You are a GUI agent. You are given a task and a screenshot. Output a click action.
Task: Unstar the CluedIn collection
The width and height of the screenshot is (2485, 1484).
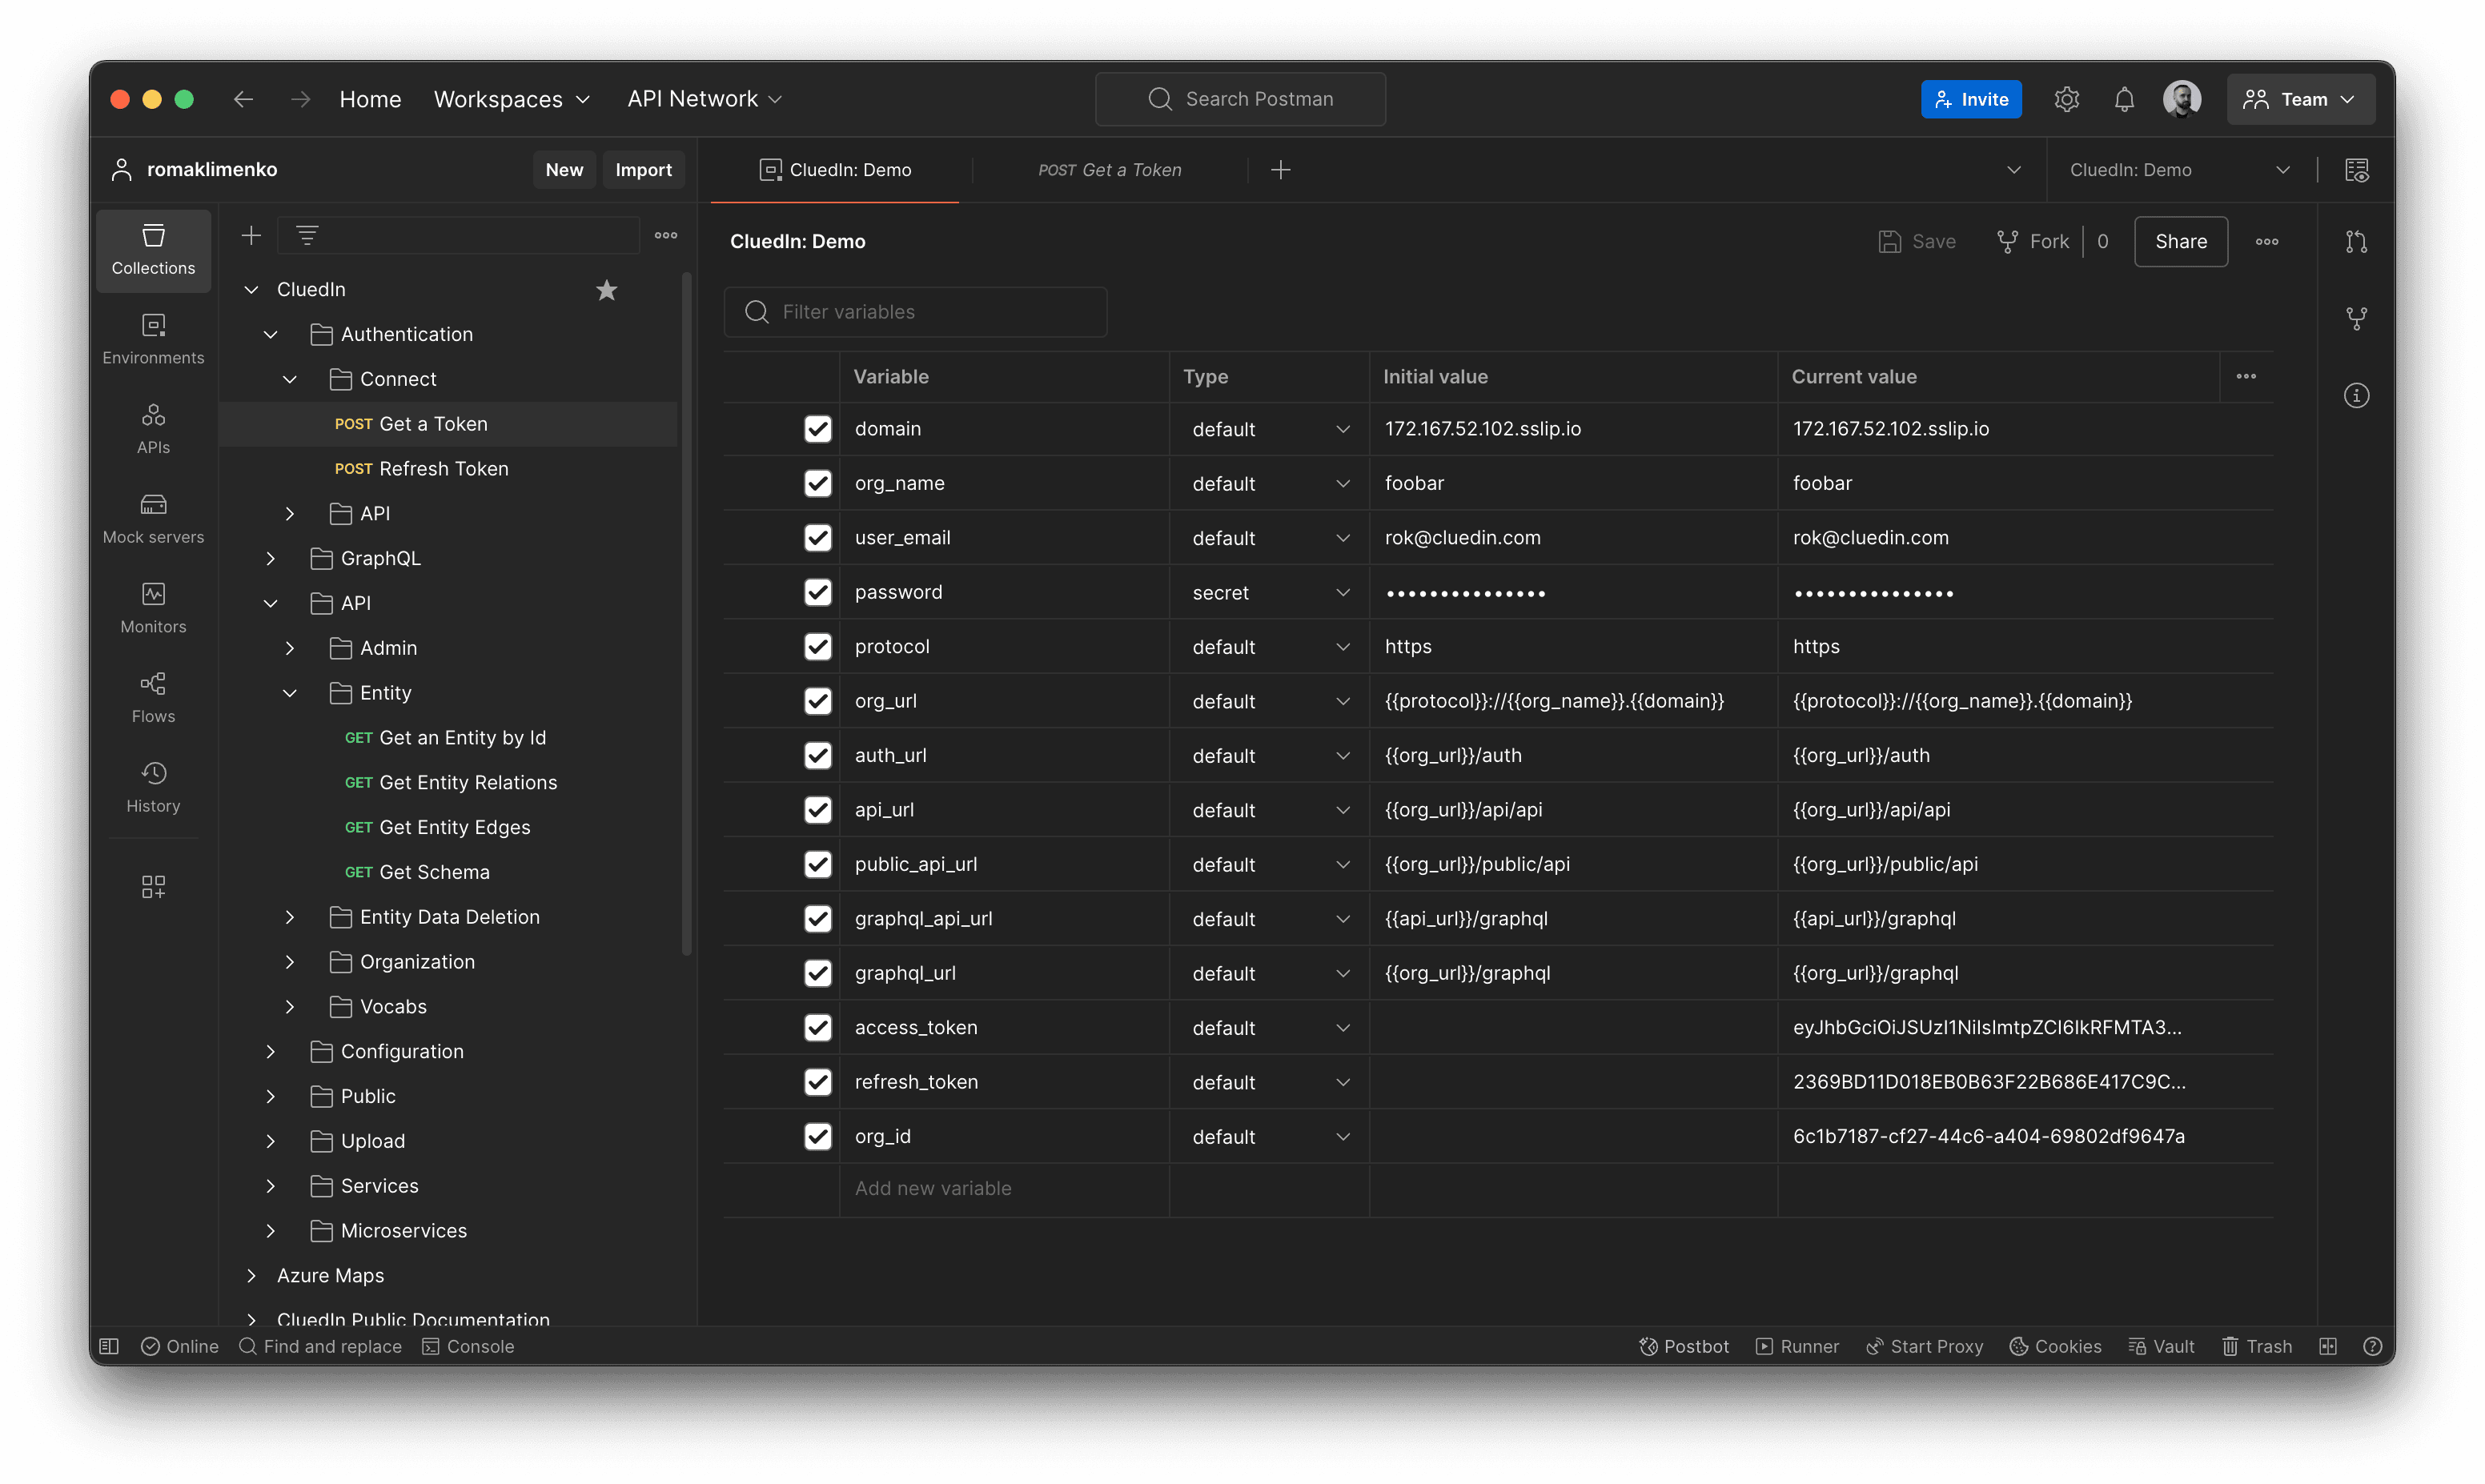click(x=606, y=290)
